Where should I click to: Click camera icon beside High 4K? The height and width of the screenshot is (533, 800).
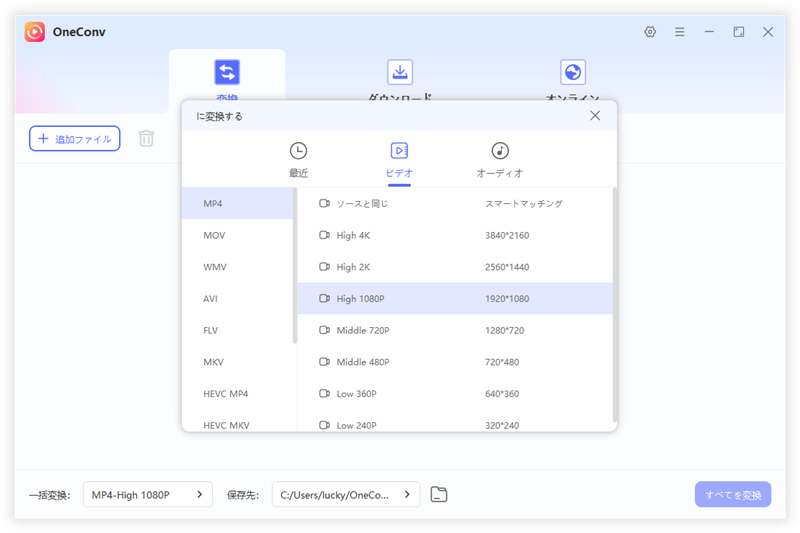(x=324, y=235)
